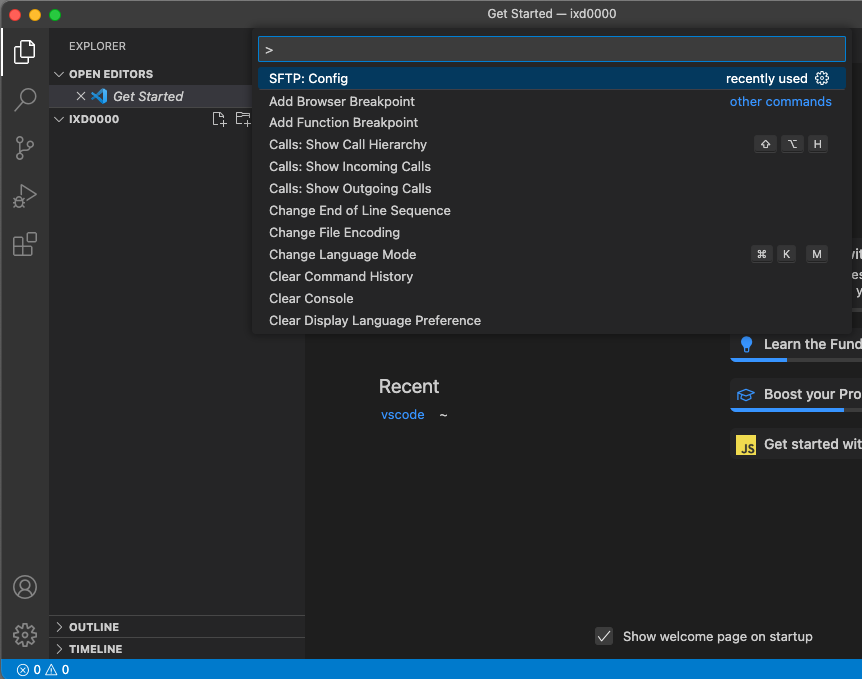Viewport: 862px width, 679px height.
Task: Open the recent vscode folder link
Action: pyautogui.click(x=402, y=415)
